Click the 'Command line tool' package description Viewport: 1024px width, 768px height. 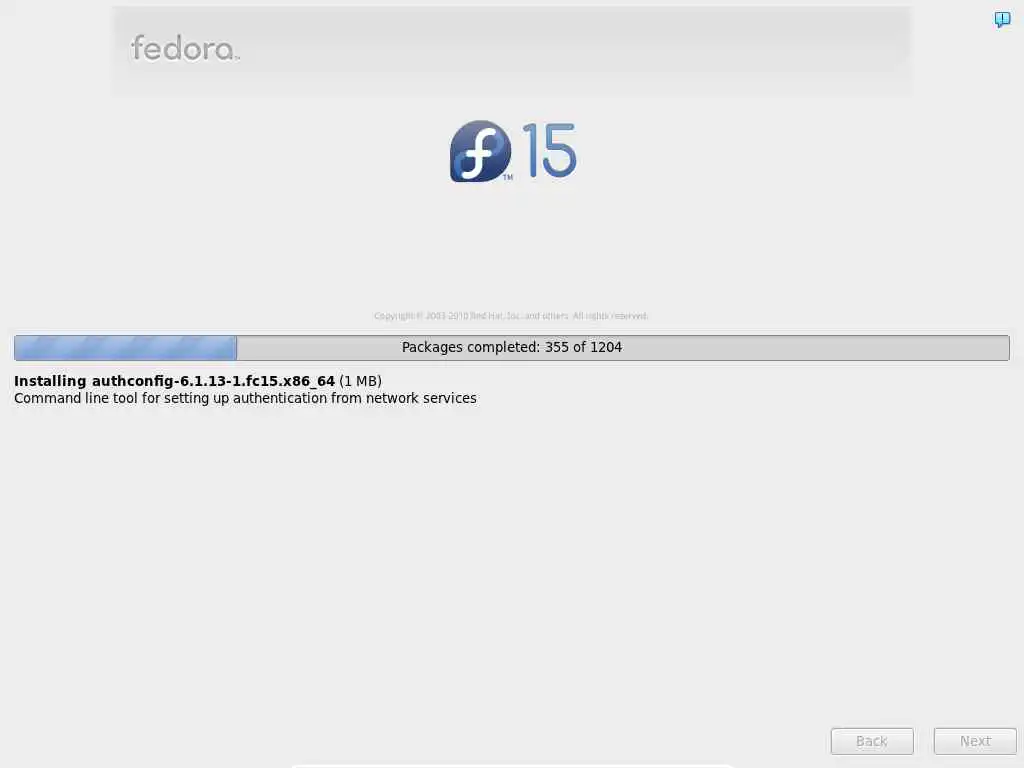point(245,398)
